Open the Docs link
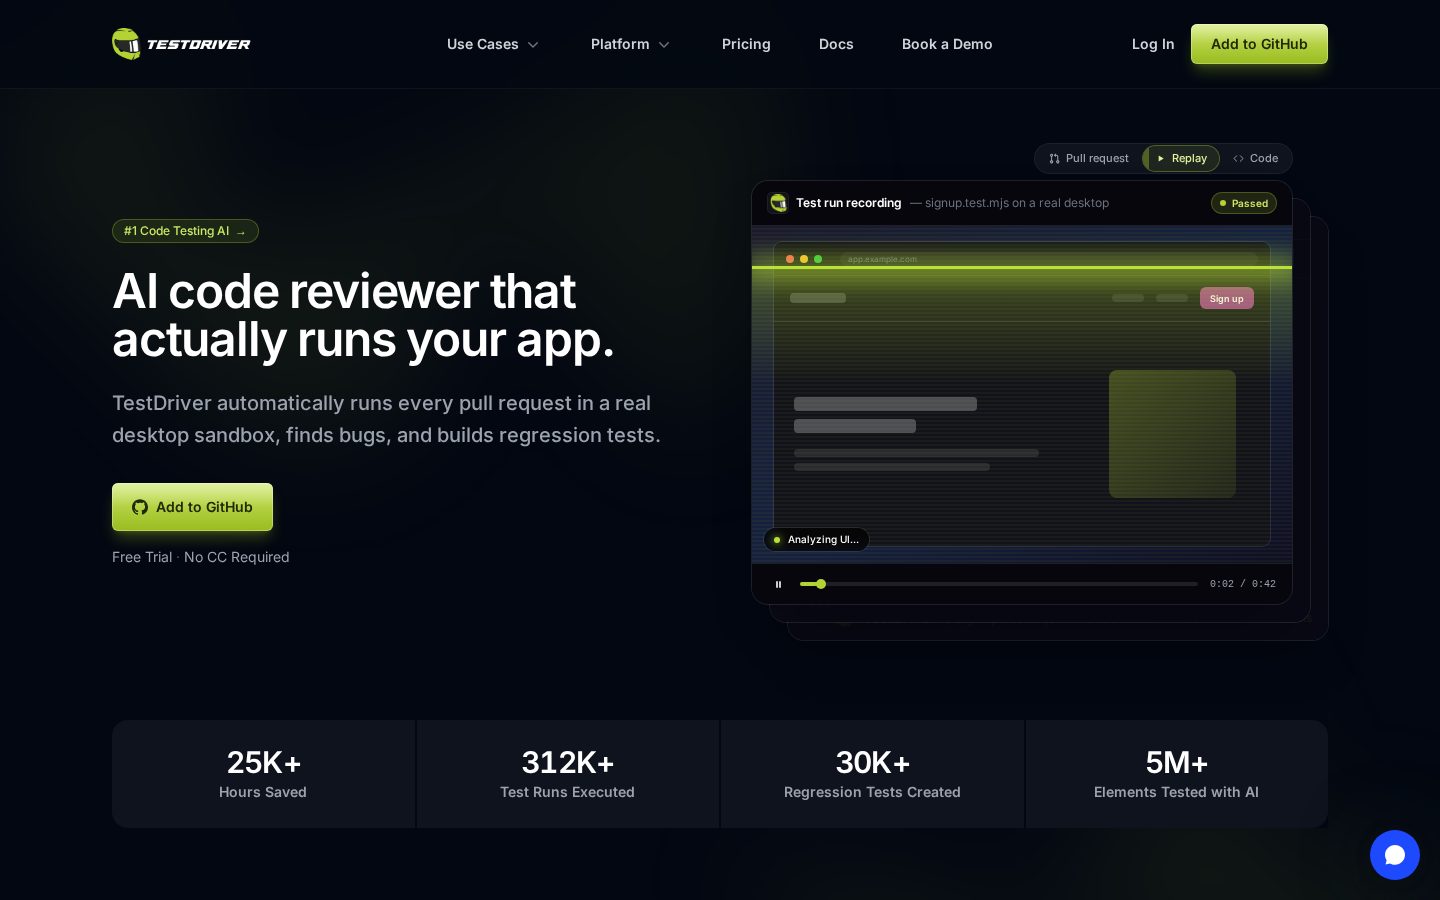 836,44
